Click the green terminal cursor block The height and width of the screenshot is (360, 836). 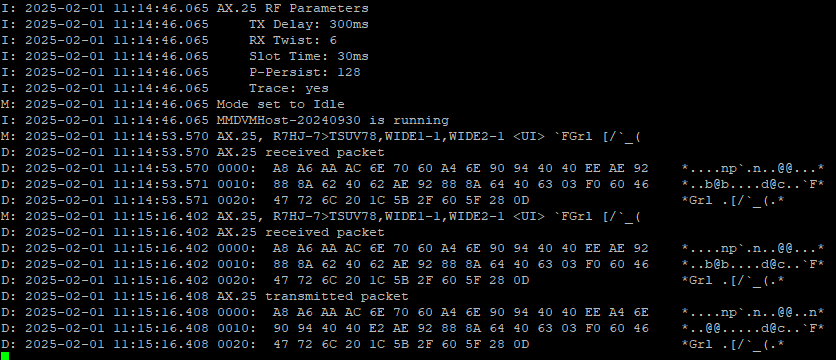click(5, 356)
